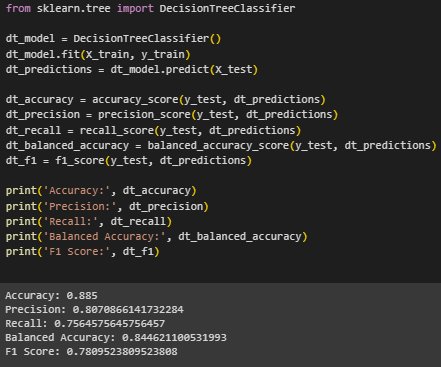Click the Precision output value 0.807
The height and width of the screenshot is (367, 441).
[x=128, y=310]
